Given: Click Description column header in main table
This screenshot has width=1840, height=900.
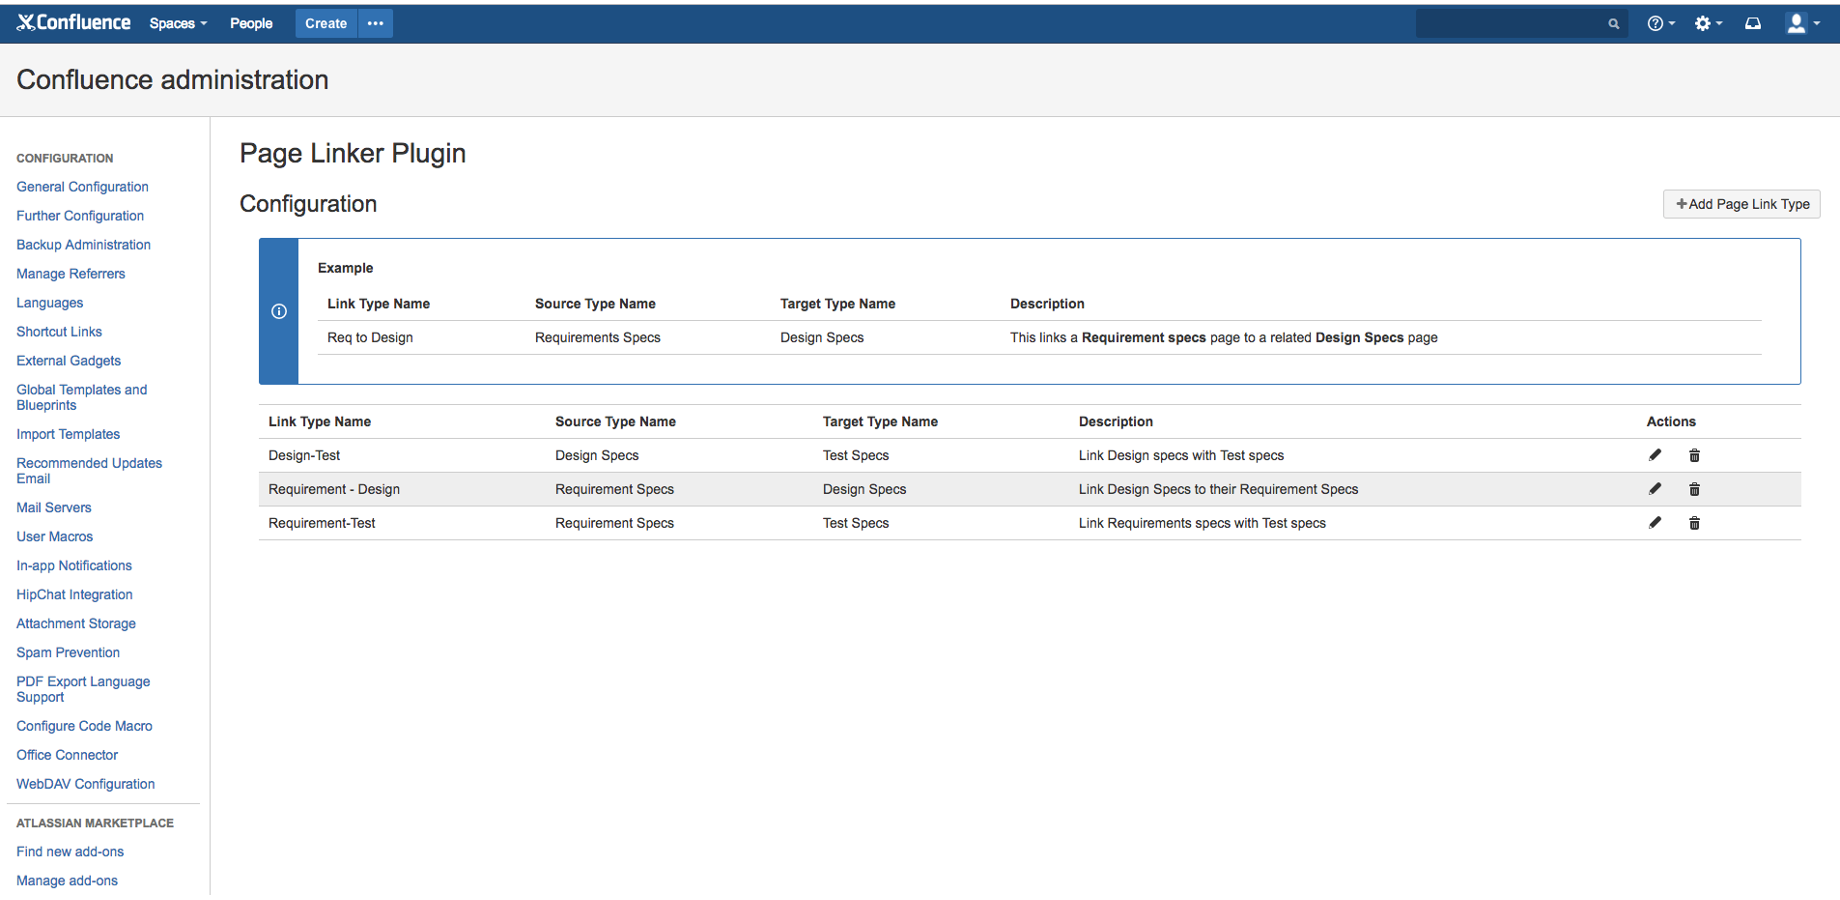Looking at the screenshot, I should [1115, 422].
